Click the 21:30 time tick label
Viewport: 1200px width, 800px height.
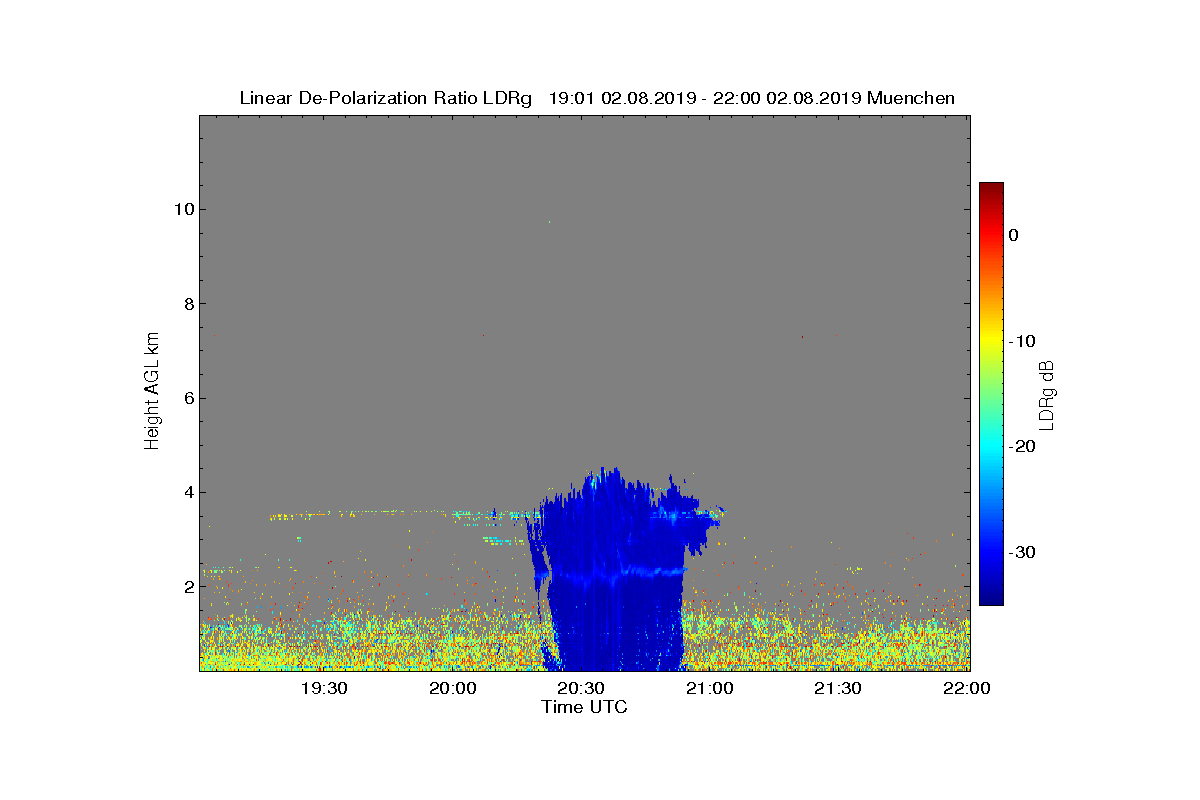(x=838, y=688)
